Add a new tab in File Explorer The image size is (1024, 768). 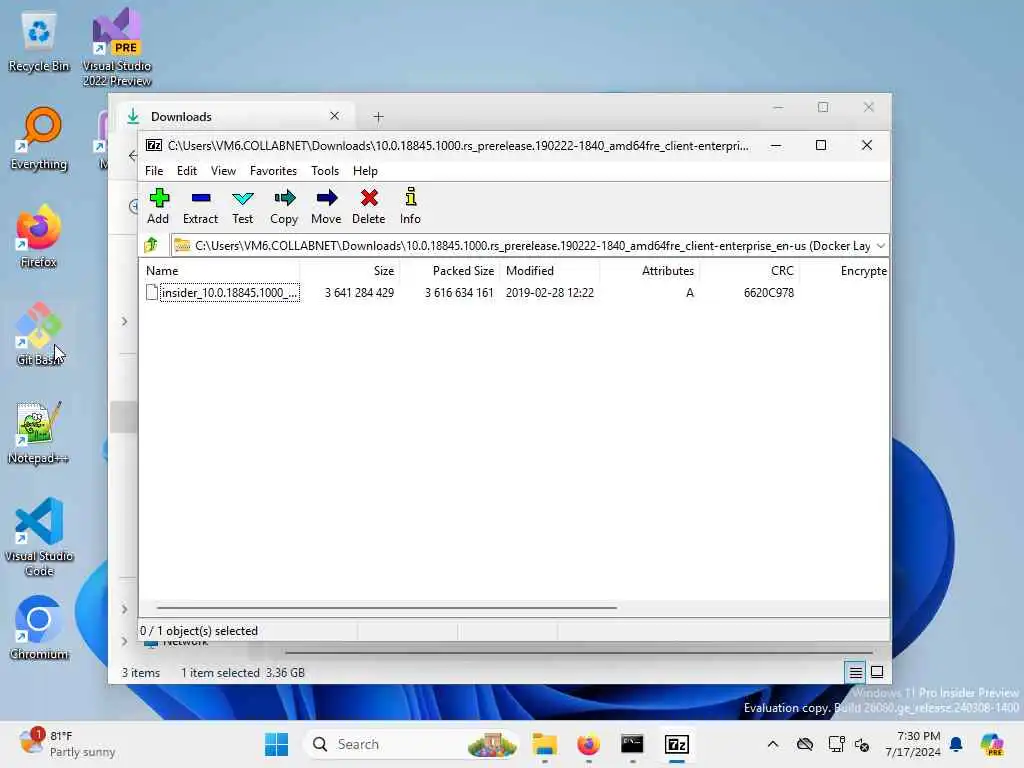[378, 117]
